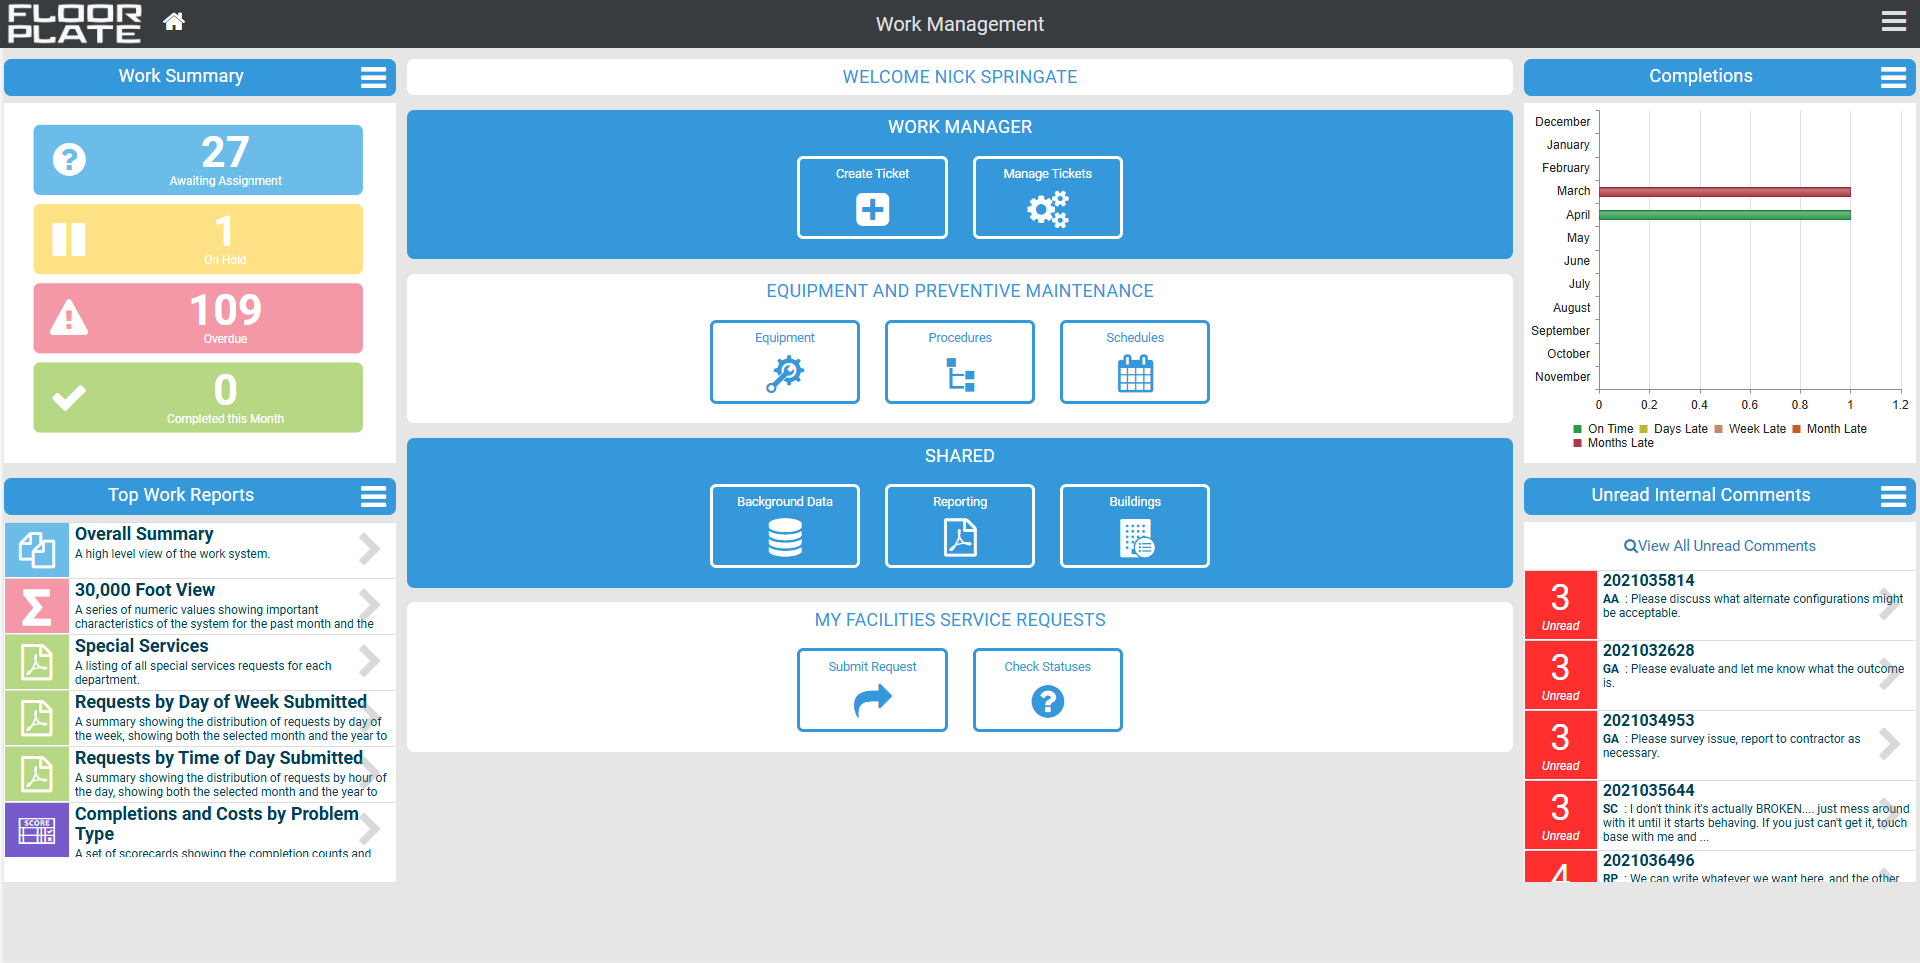Toggle Months Late legend series

tap(1613, 443)
